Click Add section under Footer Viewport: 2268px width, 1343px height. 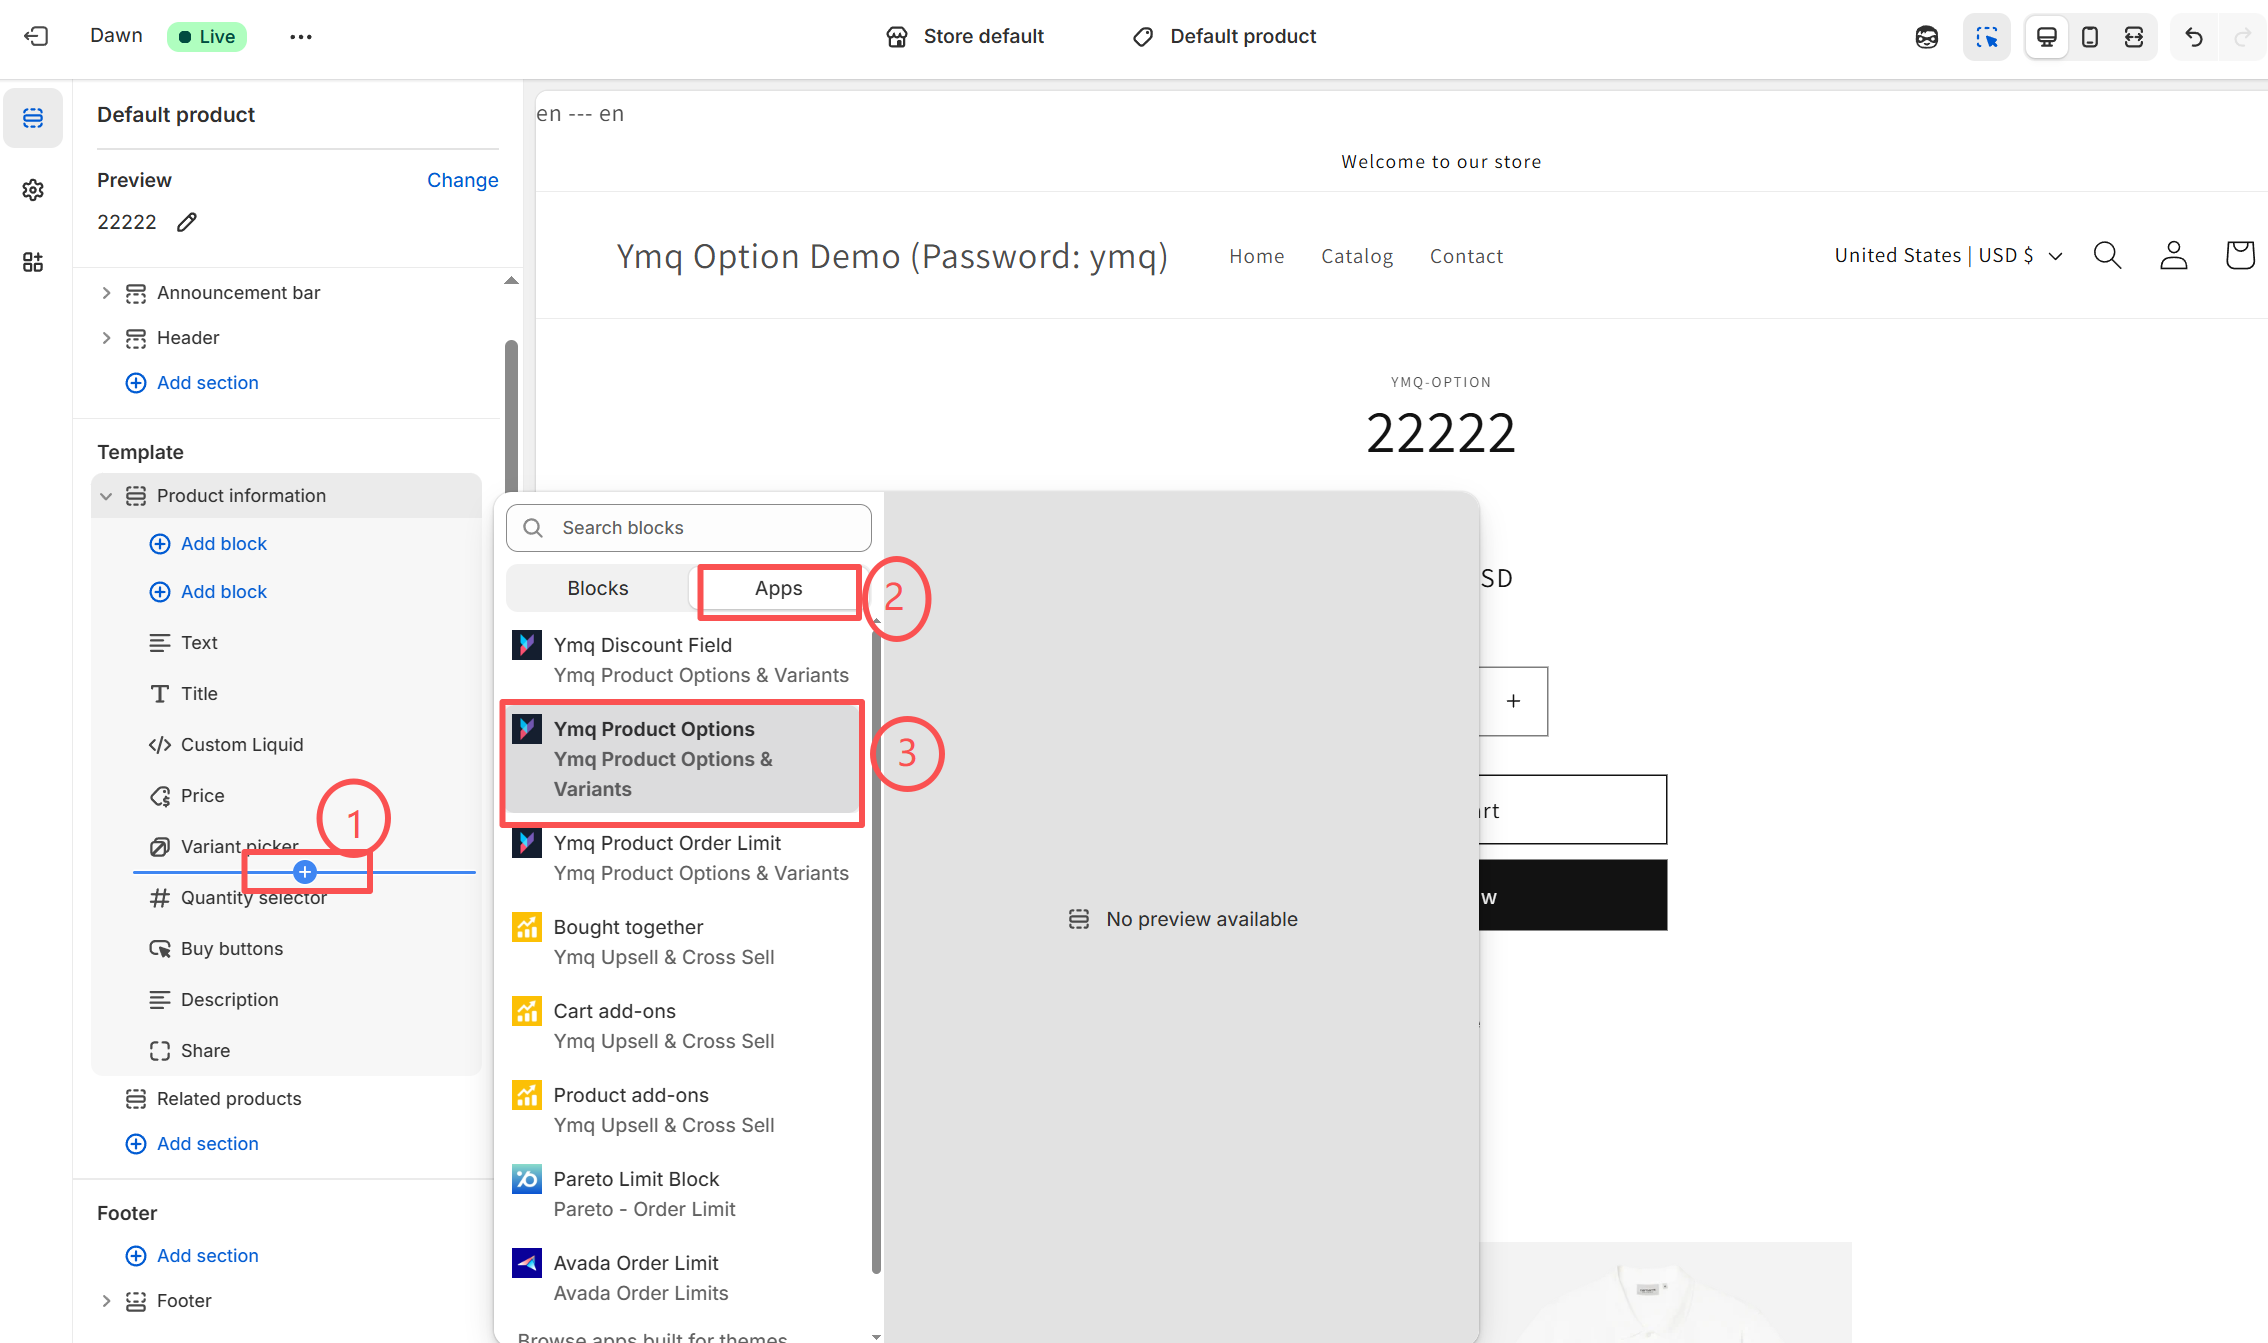(x=207, y=1256)
